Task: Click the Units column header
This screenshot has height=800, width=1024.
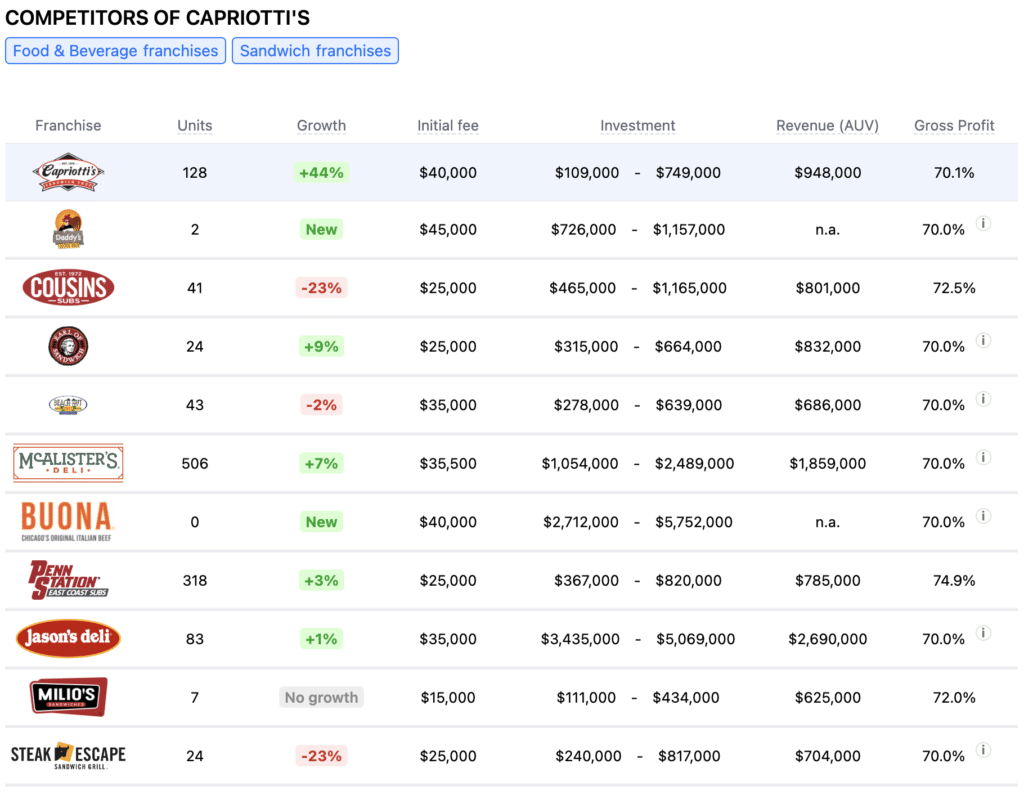Action: pos(195,125)
